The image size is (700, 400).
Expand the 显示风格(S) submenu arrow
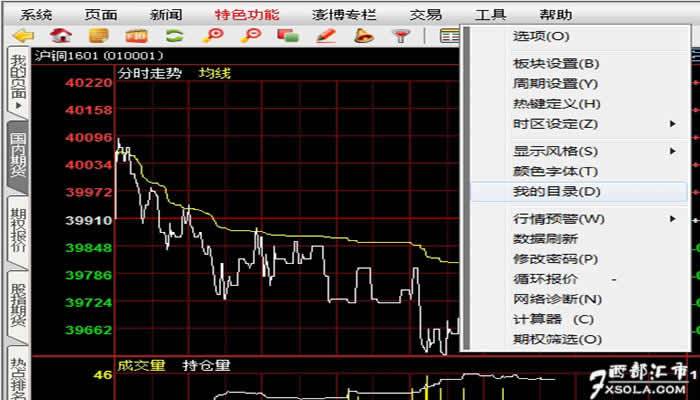point(673,151)
